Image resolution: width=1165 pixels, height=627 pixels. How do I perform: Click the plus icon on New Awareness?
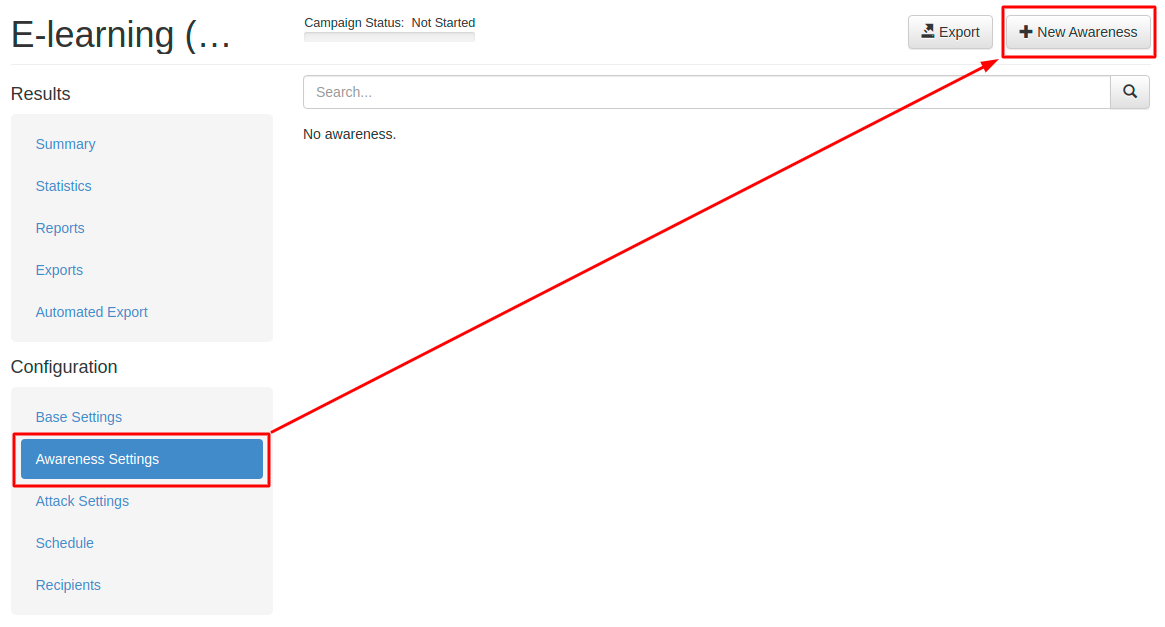coord(1025,32)
